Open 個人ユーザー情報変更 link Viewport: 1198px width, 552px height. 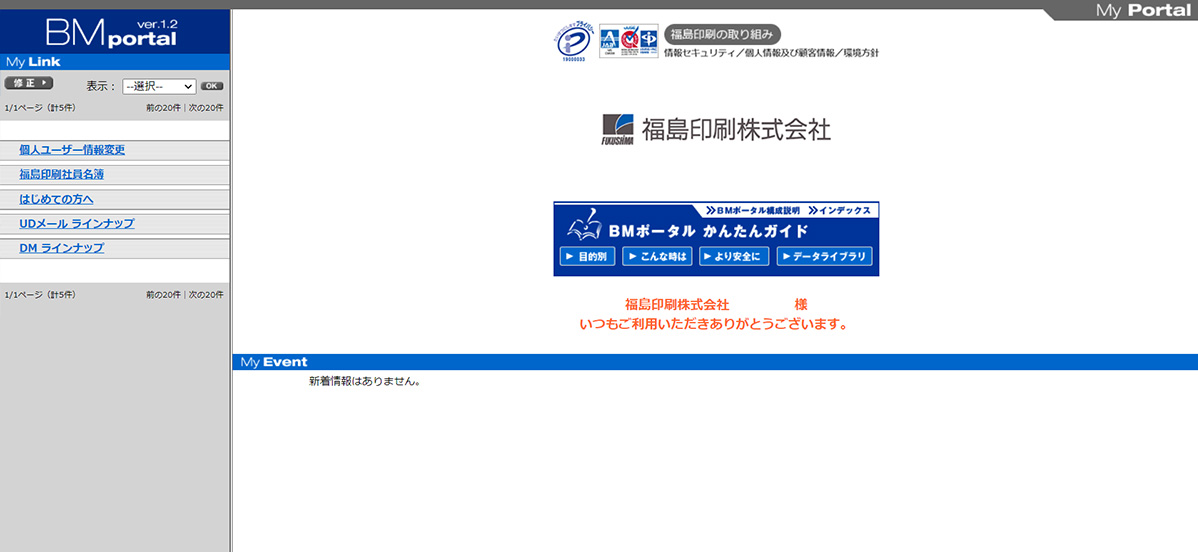(x=72, y=150)
